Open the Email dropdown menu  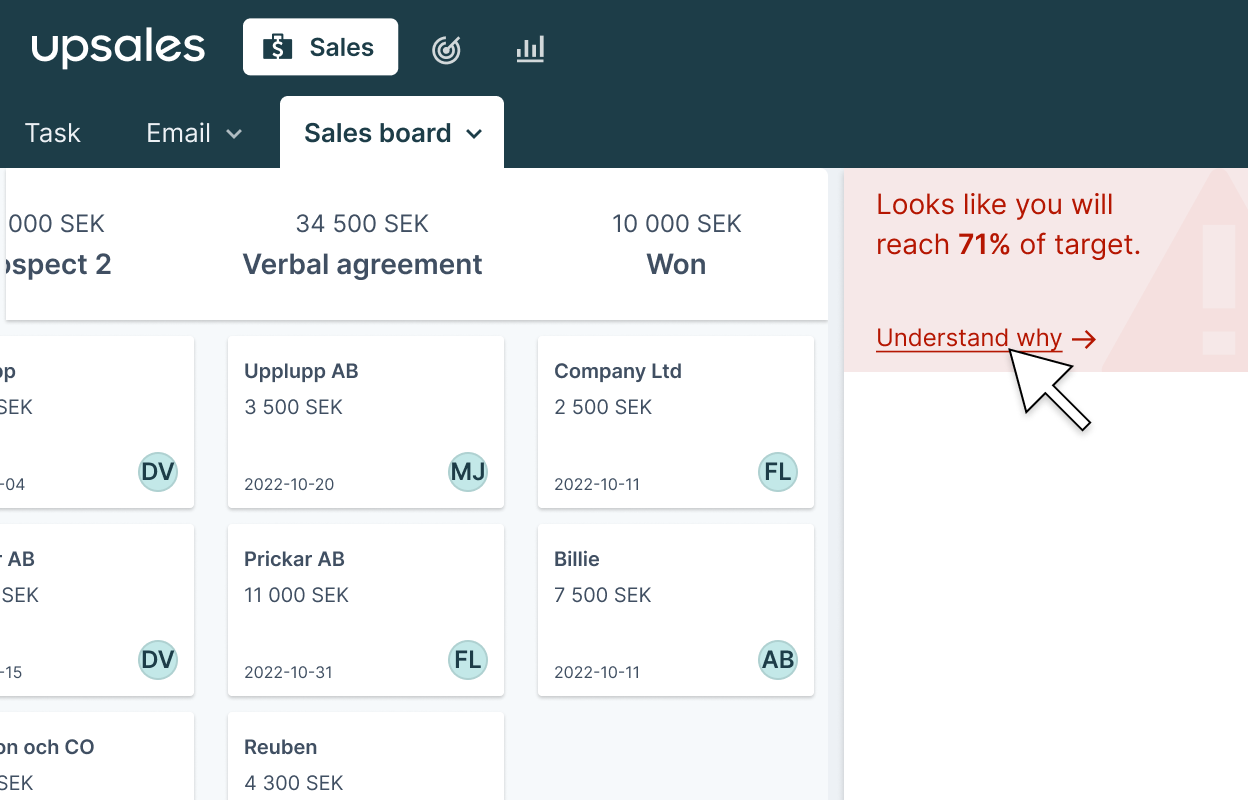pyautogui.click(x=193, y=132)
